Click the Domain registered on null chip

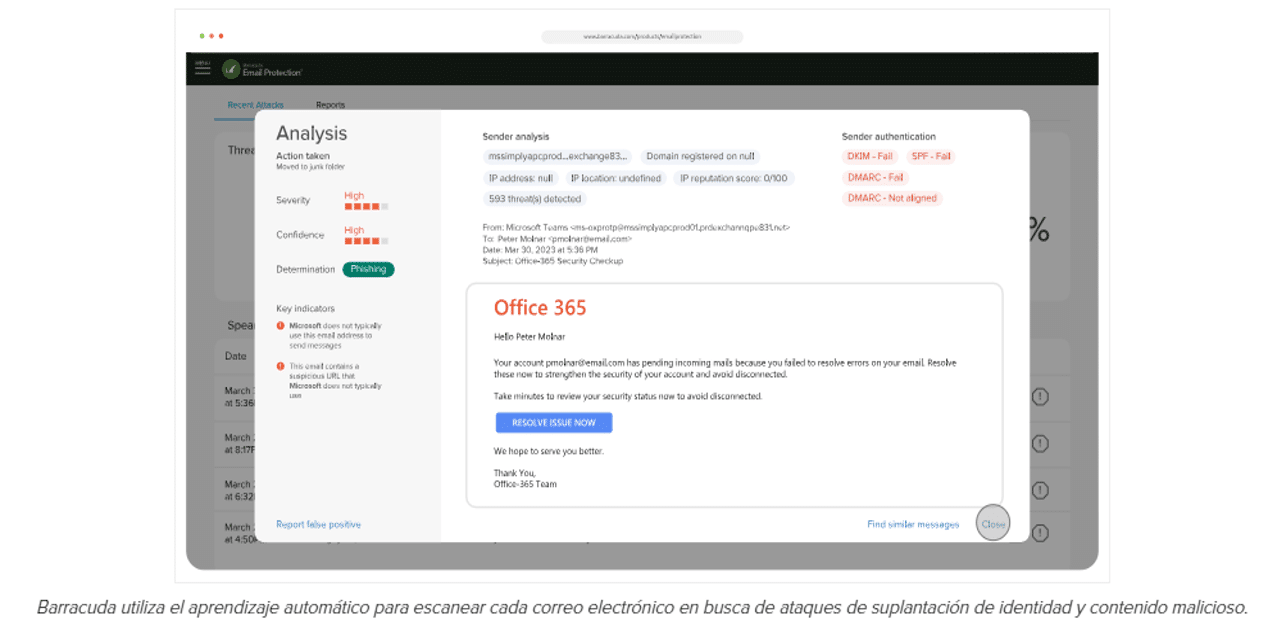click(x=700, y=156)
